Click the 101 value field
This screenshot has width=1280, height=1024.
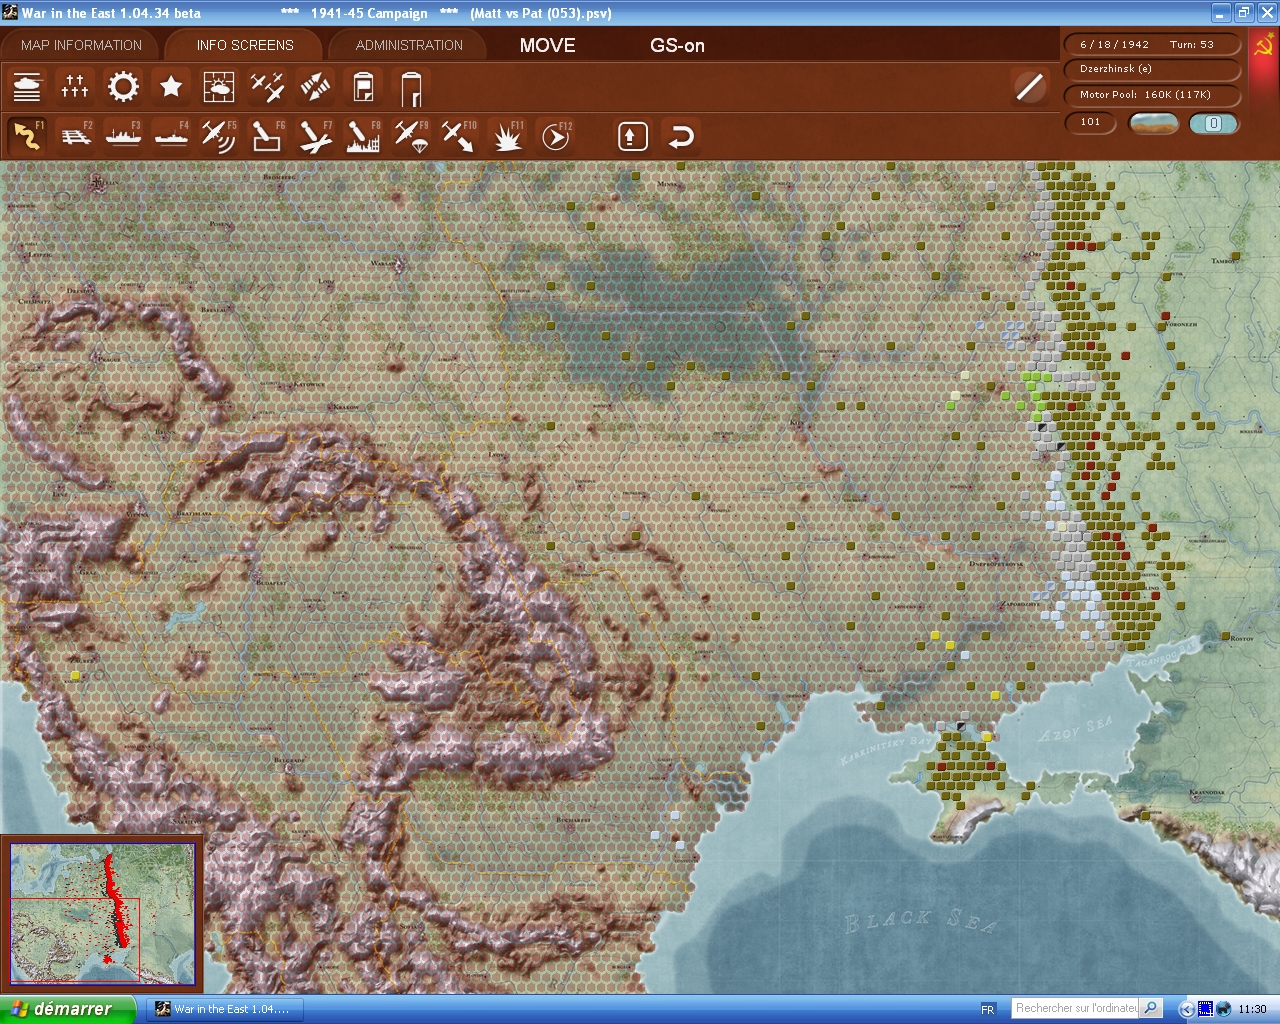pyautogui.click(x=1091, y=122)
